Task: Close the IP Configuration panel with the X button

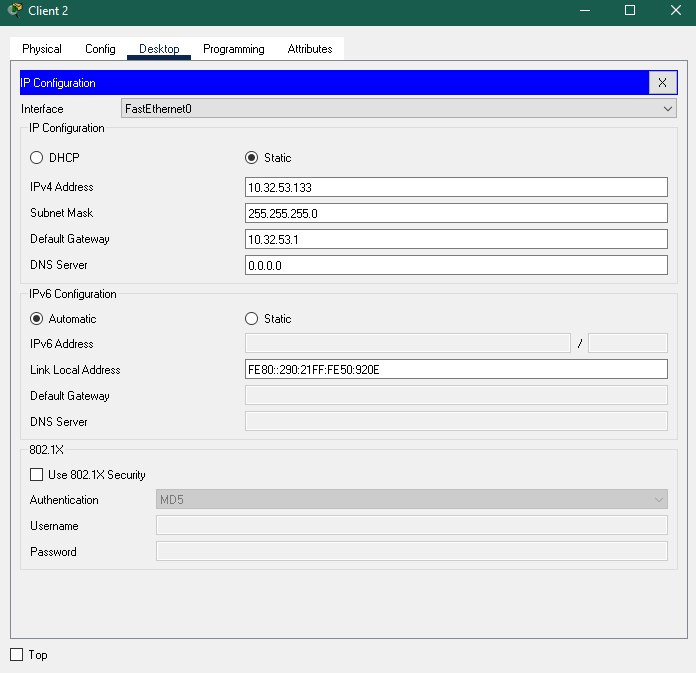Action: click(x=662, y=83)
